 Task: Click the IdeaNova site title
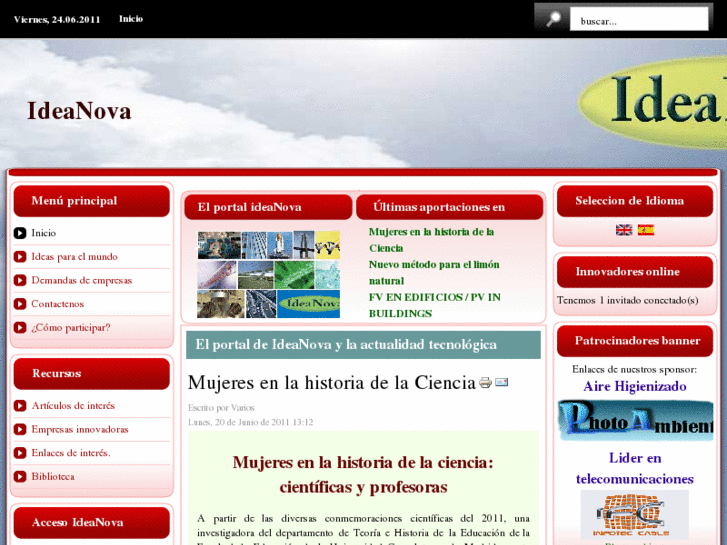pyautogui.click(x=79, y=111)
